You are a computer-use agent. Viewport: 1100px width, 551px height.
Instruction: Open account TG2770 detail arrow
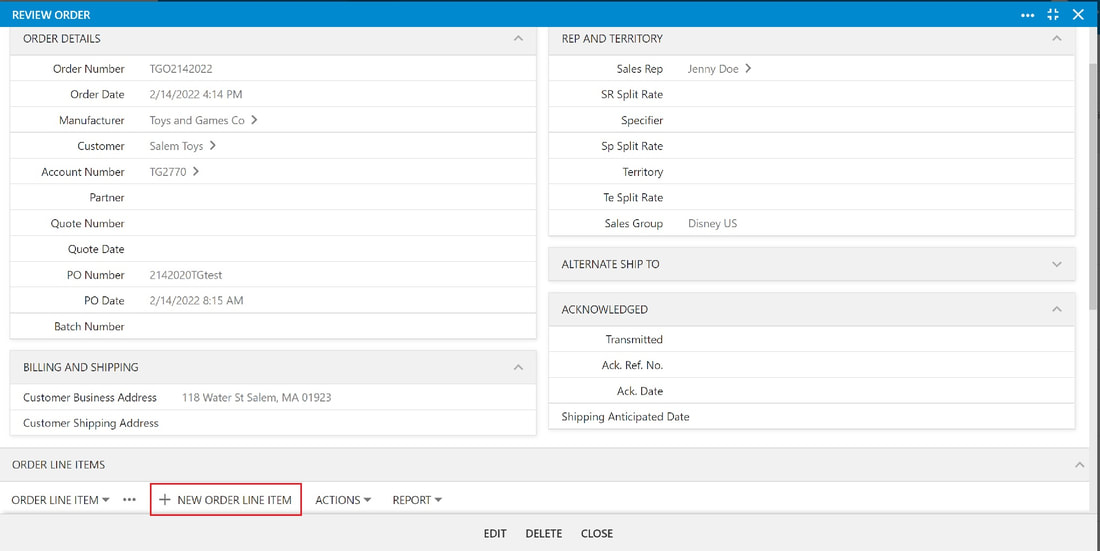[196, 171]
